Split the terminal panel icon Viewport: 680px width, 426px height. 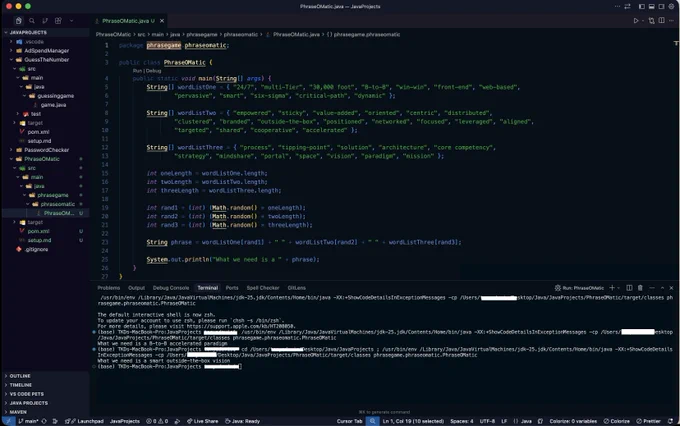629,288
